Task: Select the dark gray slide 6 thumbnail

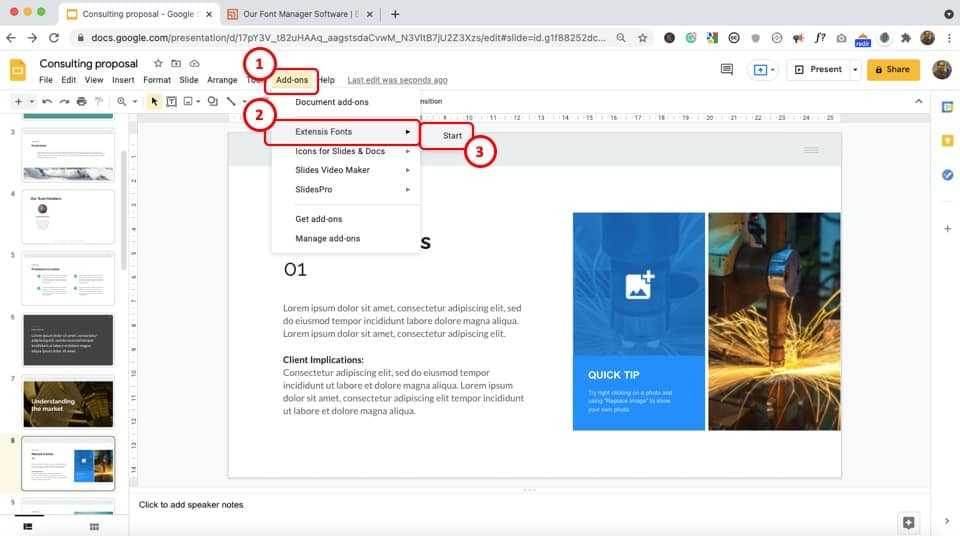Action: click(x=68, y=340)
